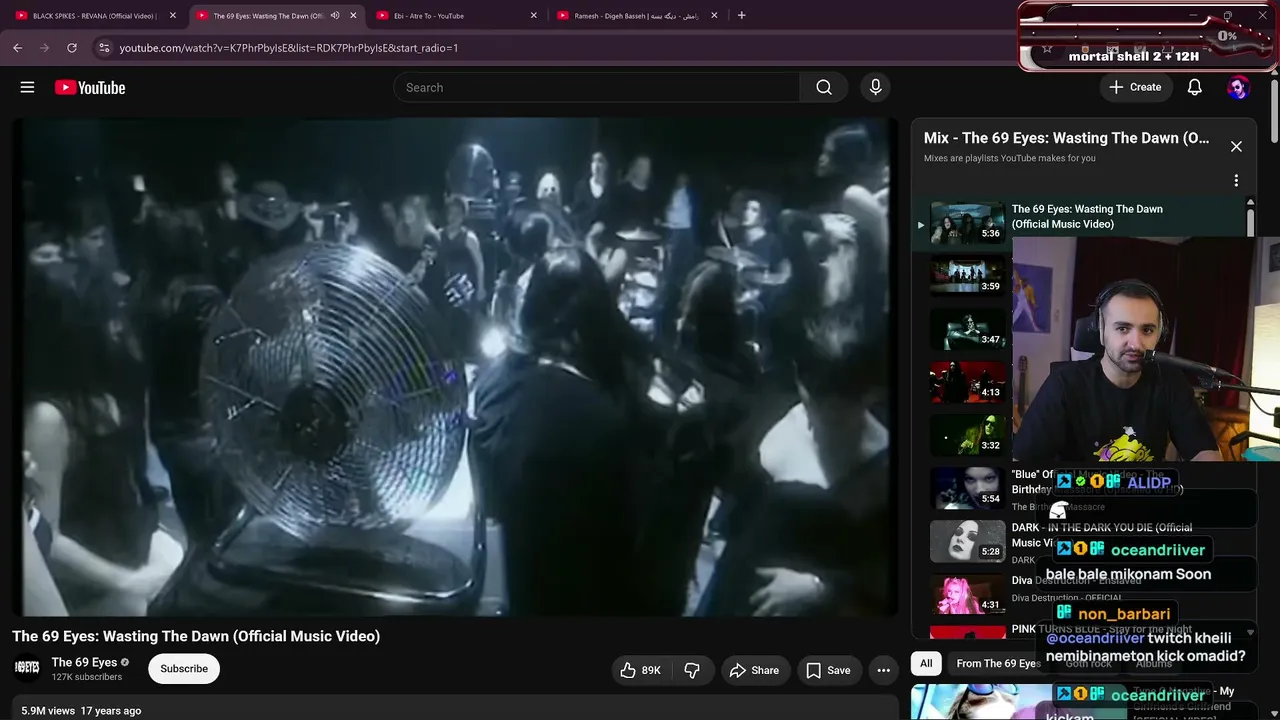Image resolution: width=1280 pixels, height=720 pixels.
Task: Go forward in the browser
Action: pos(44,47)
